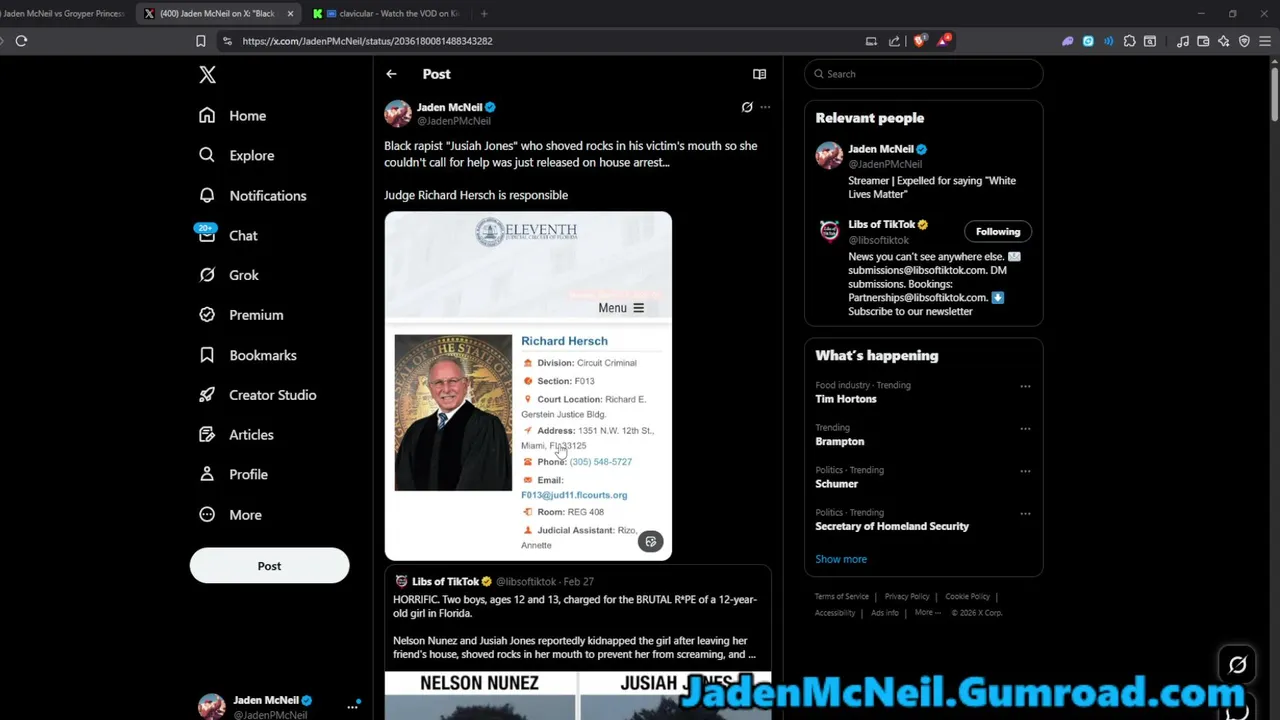Open the Articles icon in the sidebar
This screenshot has height=720, width=1280.
coord(207,435)
